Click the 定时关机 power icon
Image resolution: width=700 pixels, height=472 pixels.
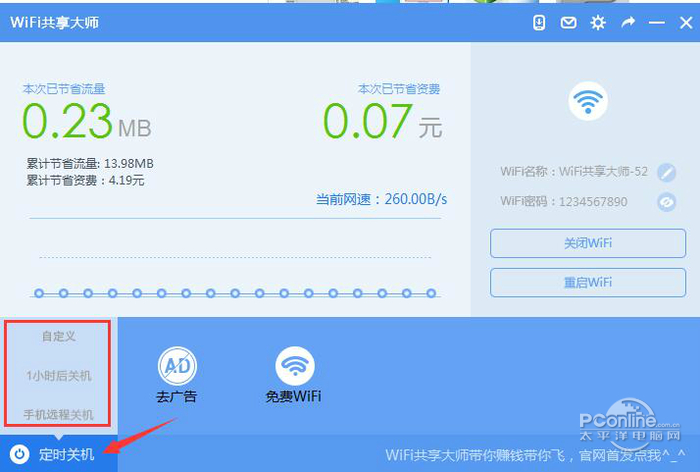click(x=19, y=454)
